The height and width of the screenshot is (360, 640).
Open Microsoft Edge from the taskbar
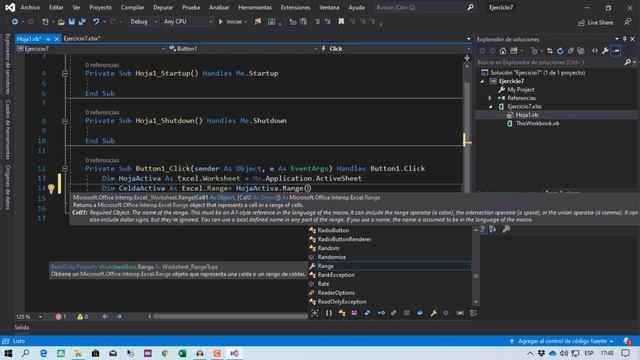tap(43, 353)
